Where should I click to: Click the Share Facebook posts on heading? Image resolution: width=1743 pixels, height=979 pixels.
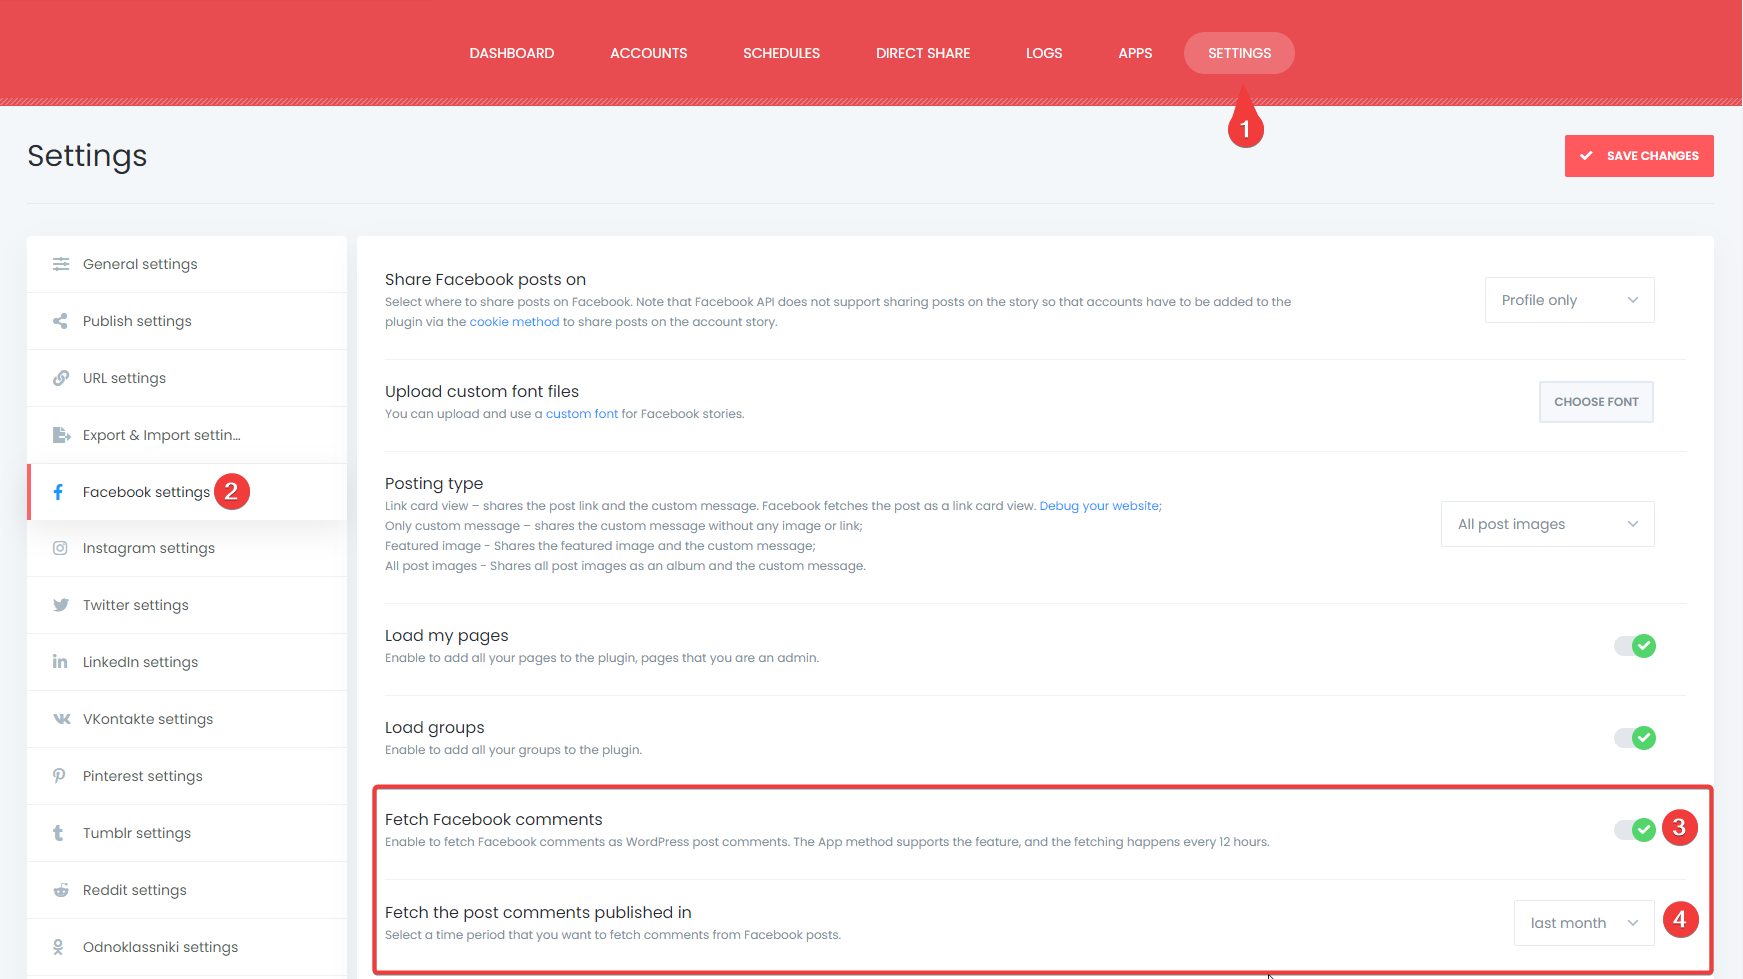(x=485, y=280)
